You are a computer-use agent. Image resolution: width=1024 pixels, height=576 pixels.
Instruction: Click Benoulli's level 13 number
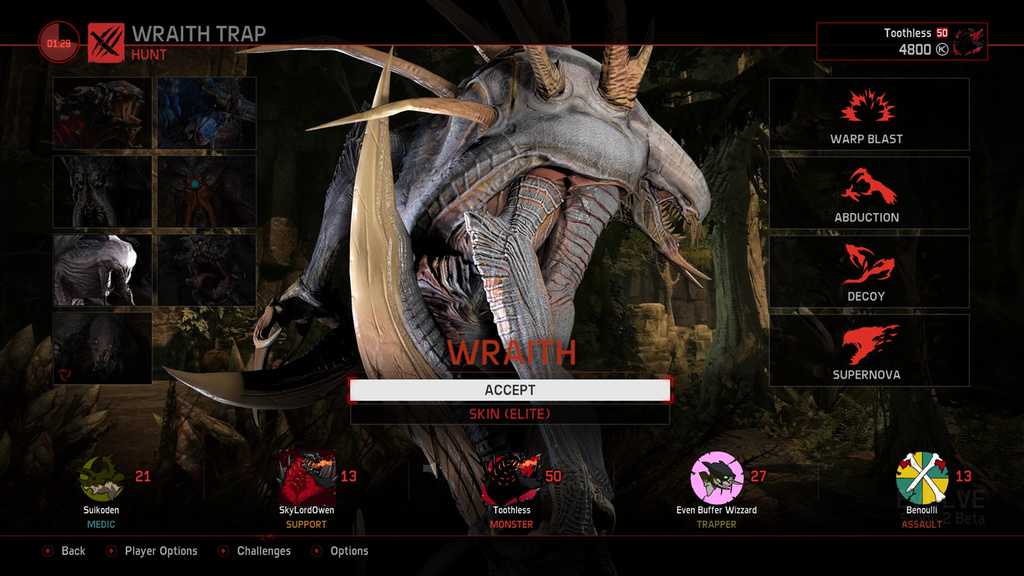pos(964,476)
